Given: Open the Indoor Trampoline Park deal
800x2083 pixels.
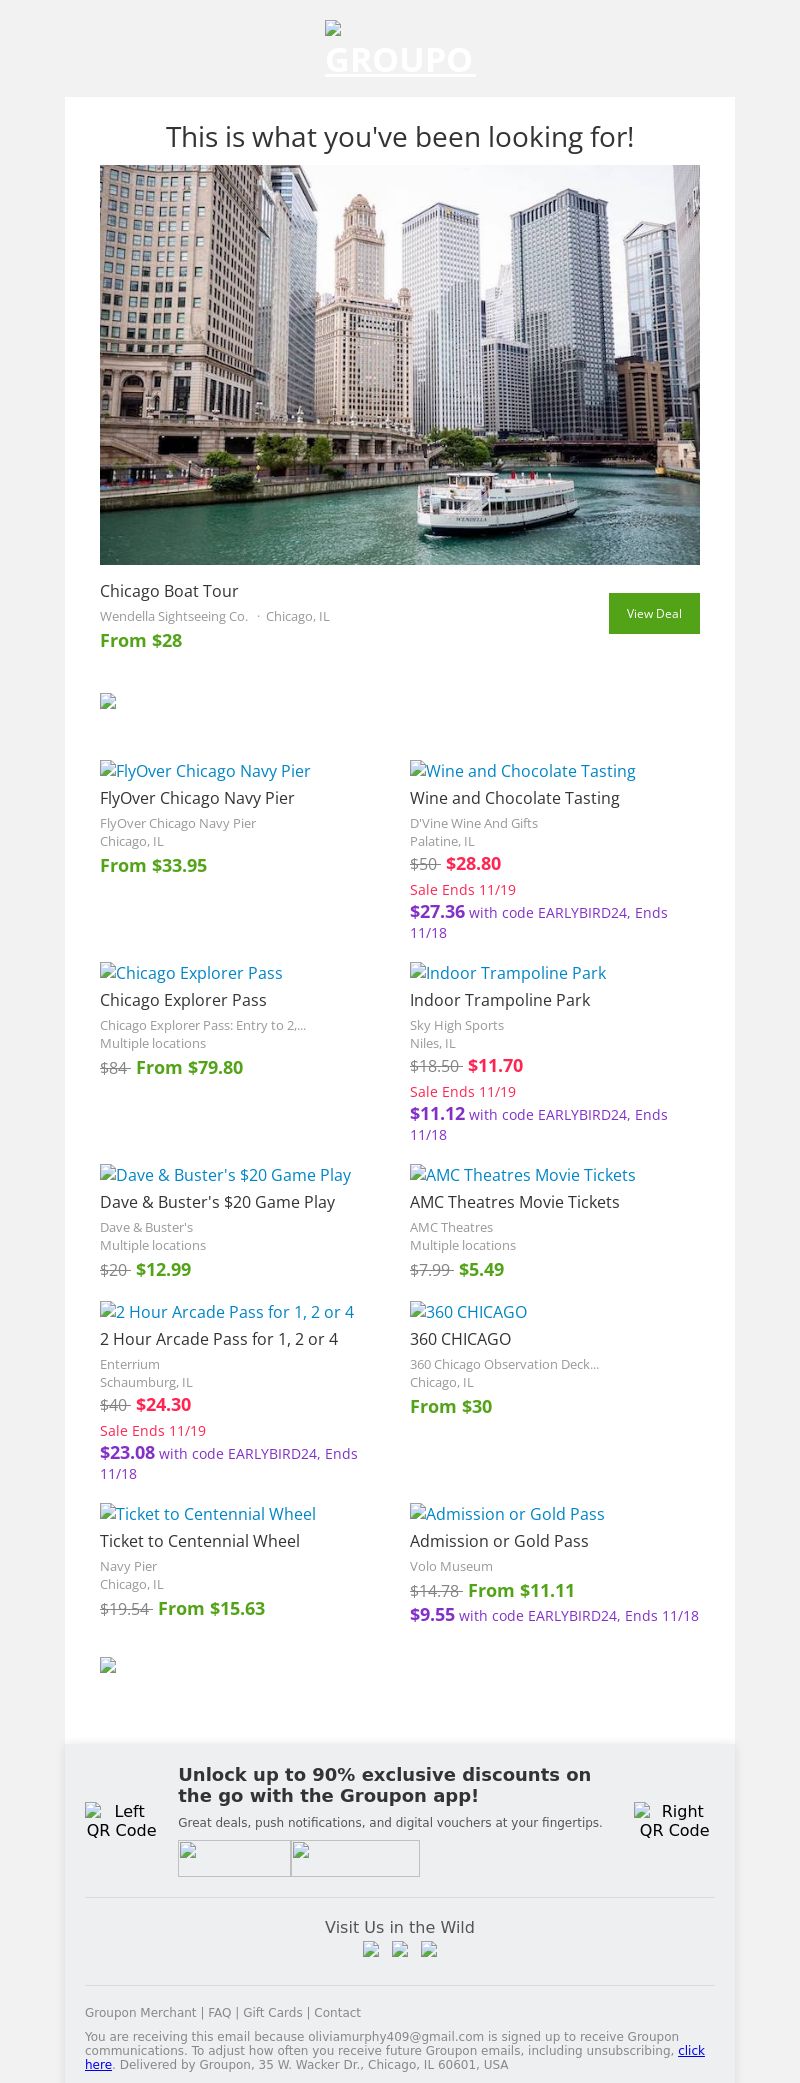Looking at the screenshot, I should point(508,973).
